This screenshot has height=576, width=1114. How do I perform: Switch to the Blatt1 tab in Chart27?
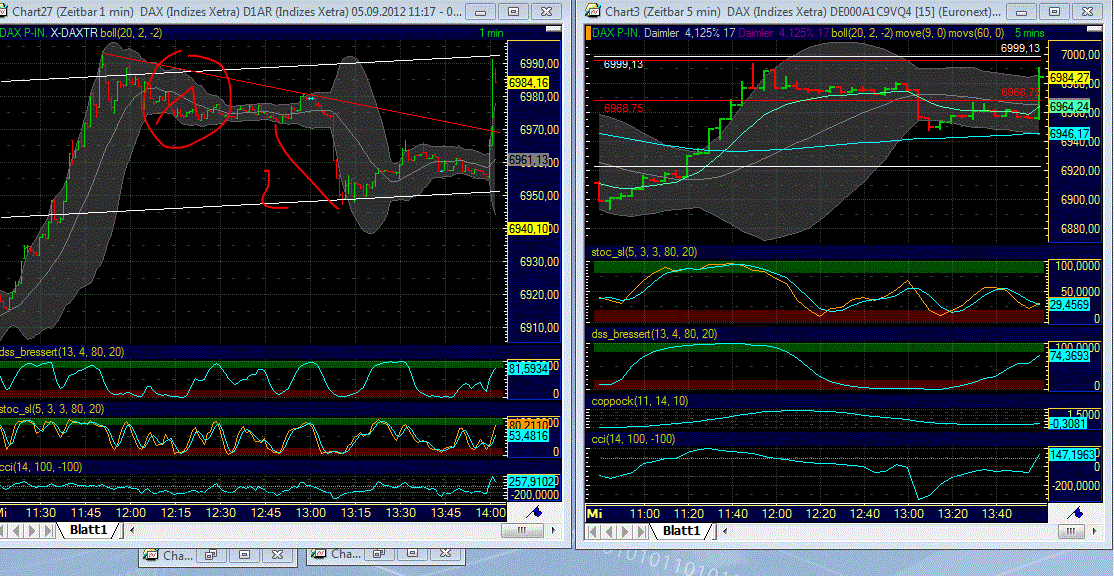[90, 529]
